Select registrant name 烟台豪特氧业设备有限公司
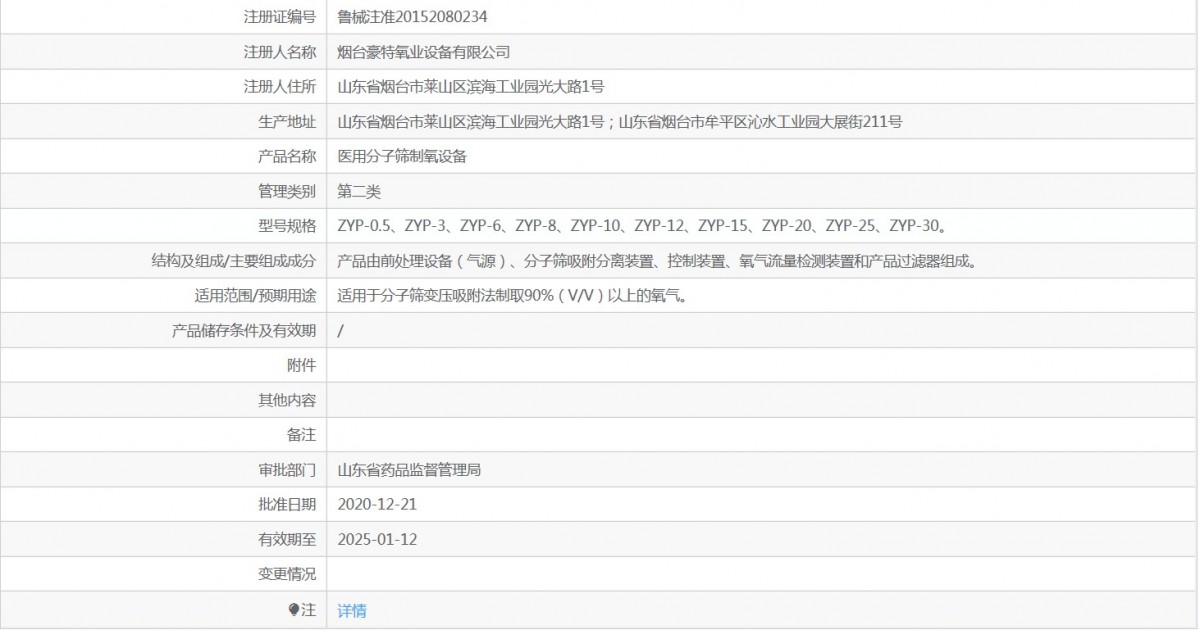 [x=424, y=52]
